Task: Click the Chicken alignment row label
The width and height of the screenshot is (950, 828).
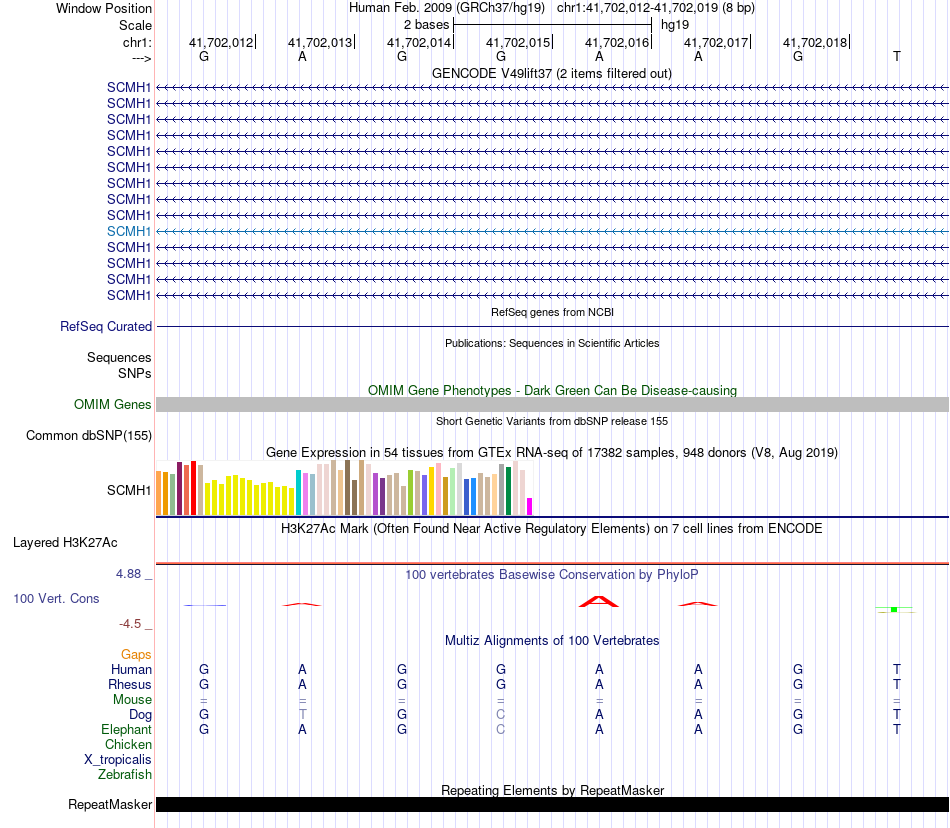Action: click(128, 744)
